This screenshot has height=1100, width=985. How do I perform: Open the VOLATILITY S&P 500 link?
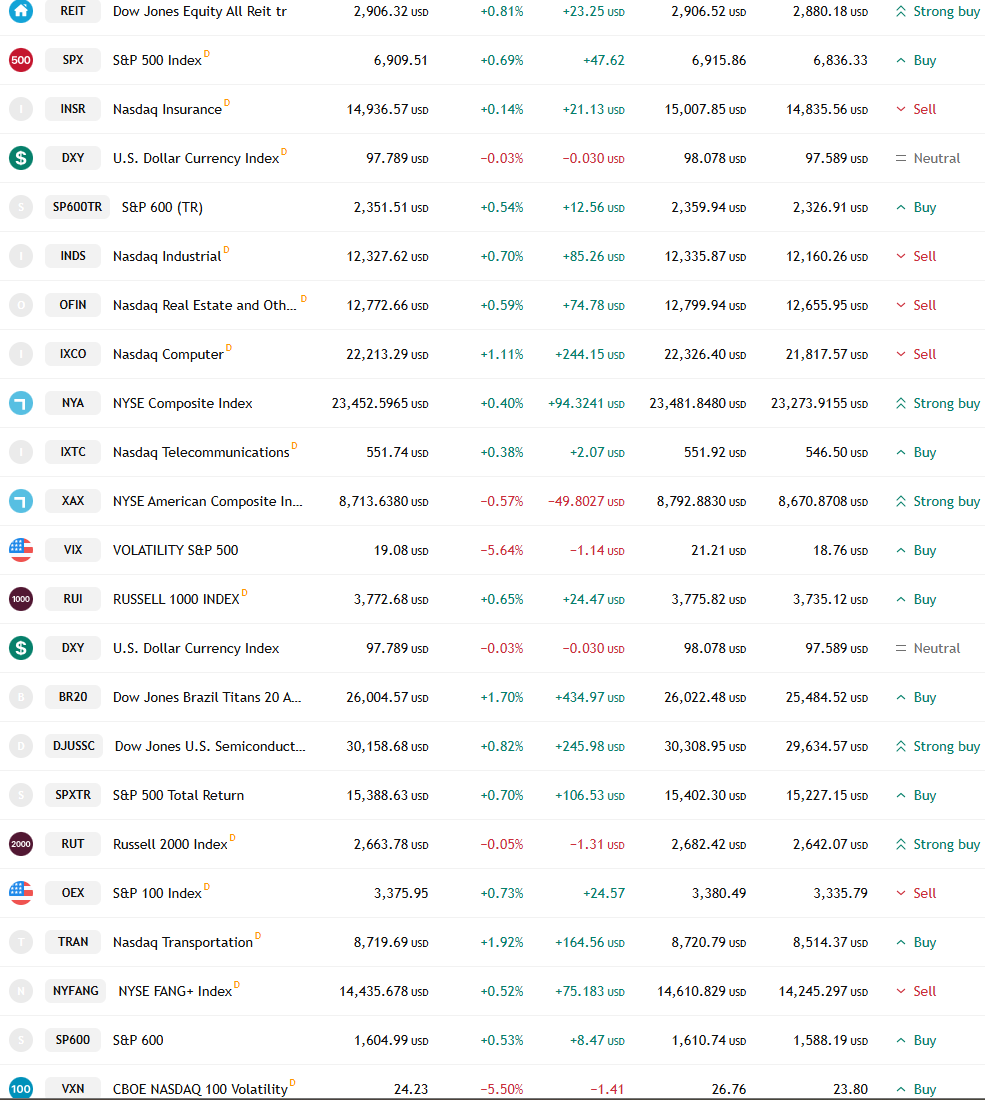click(175, 550)
